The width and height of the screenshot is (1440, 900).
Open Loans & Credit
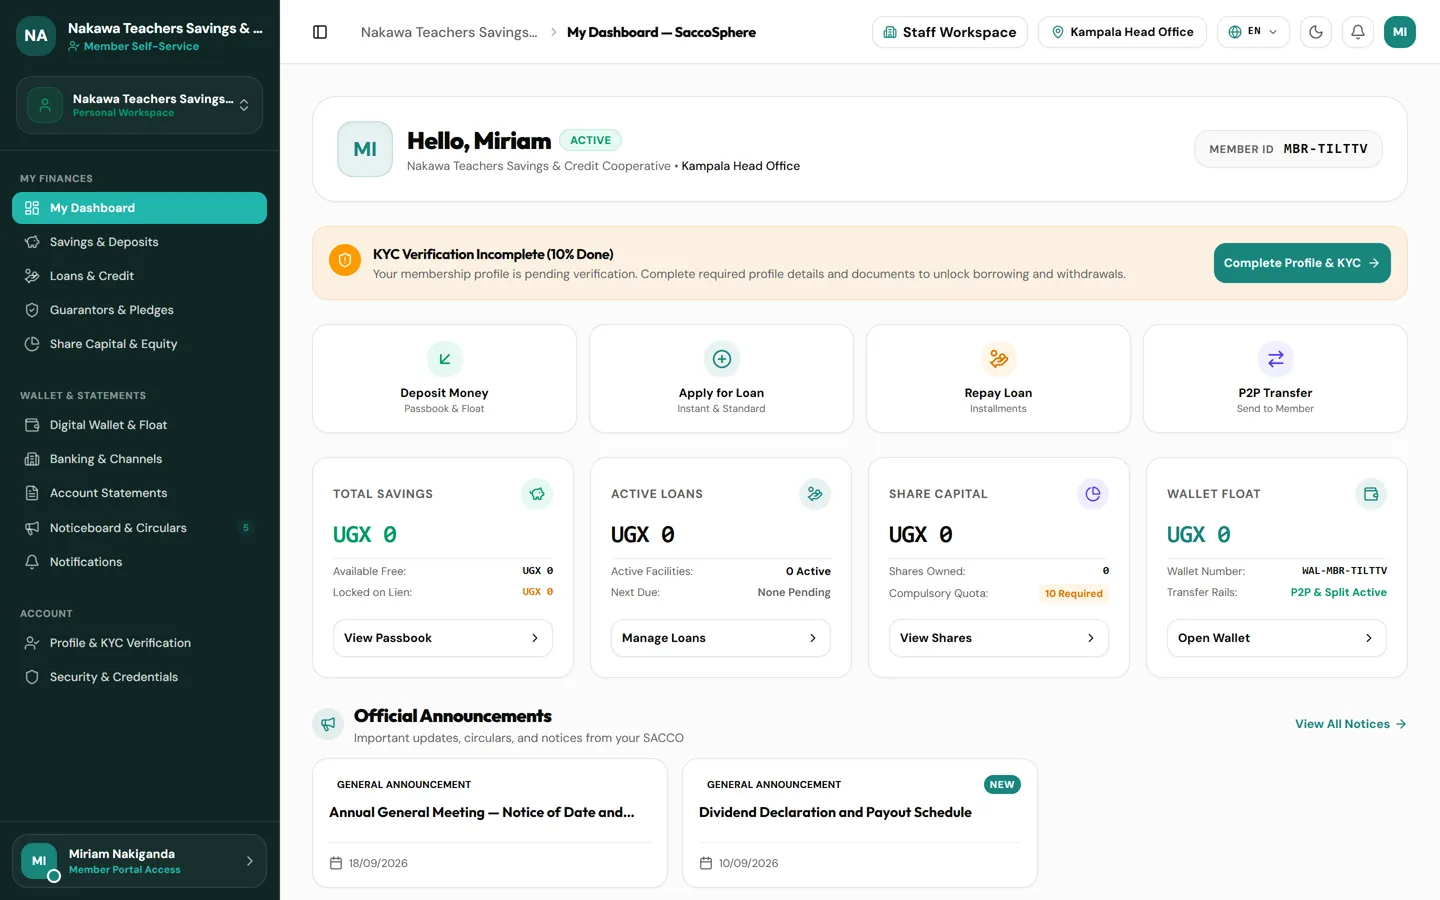coord(139,276)
